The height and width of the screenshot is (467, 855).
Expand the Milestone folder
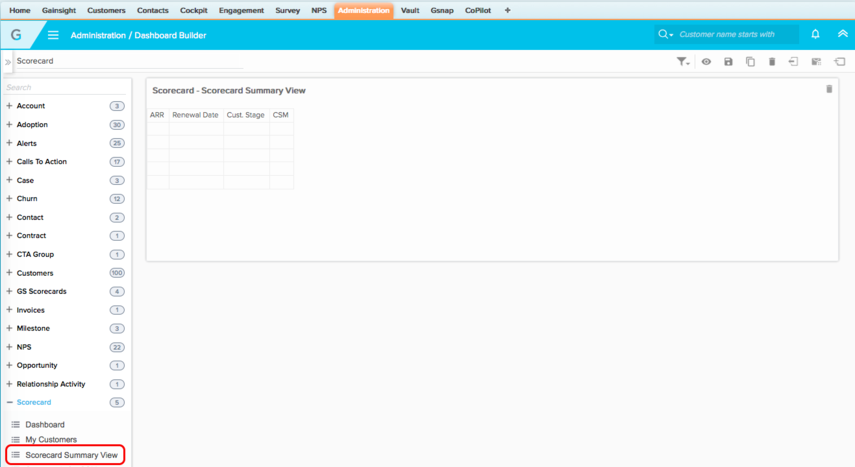pos(9,328)
